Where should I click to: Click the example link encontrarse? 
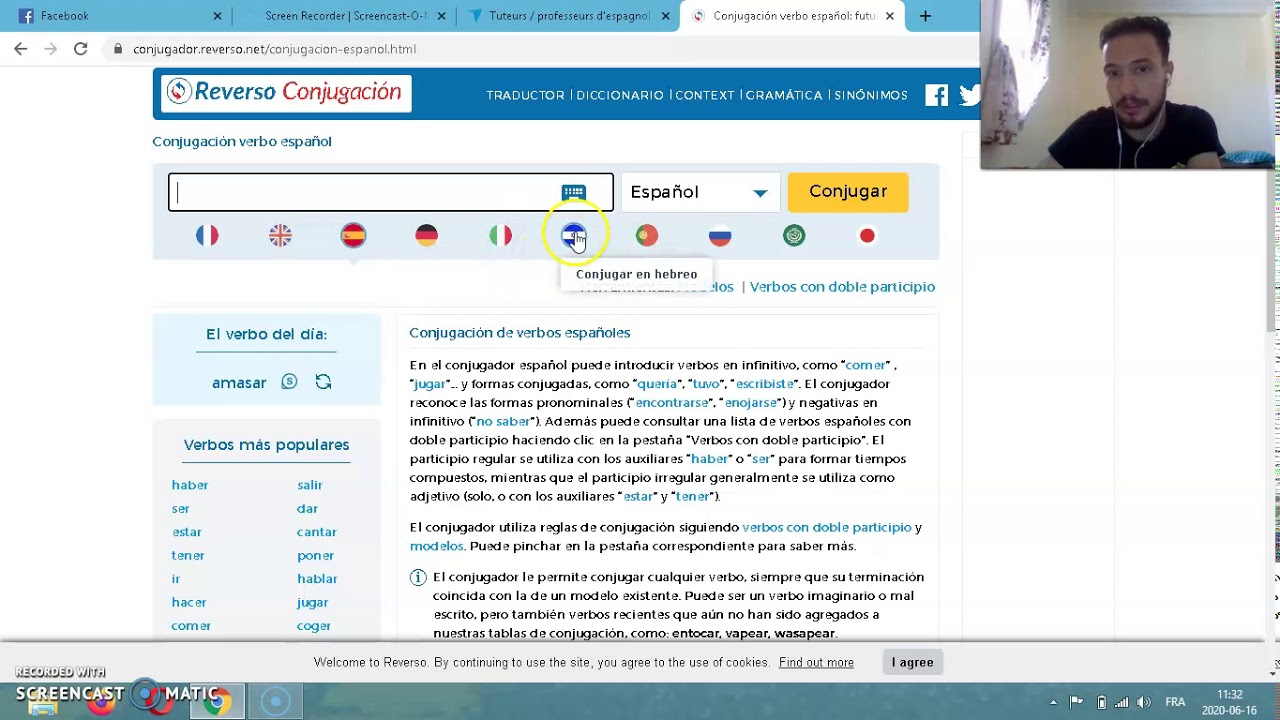click(x=672, y=403)
